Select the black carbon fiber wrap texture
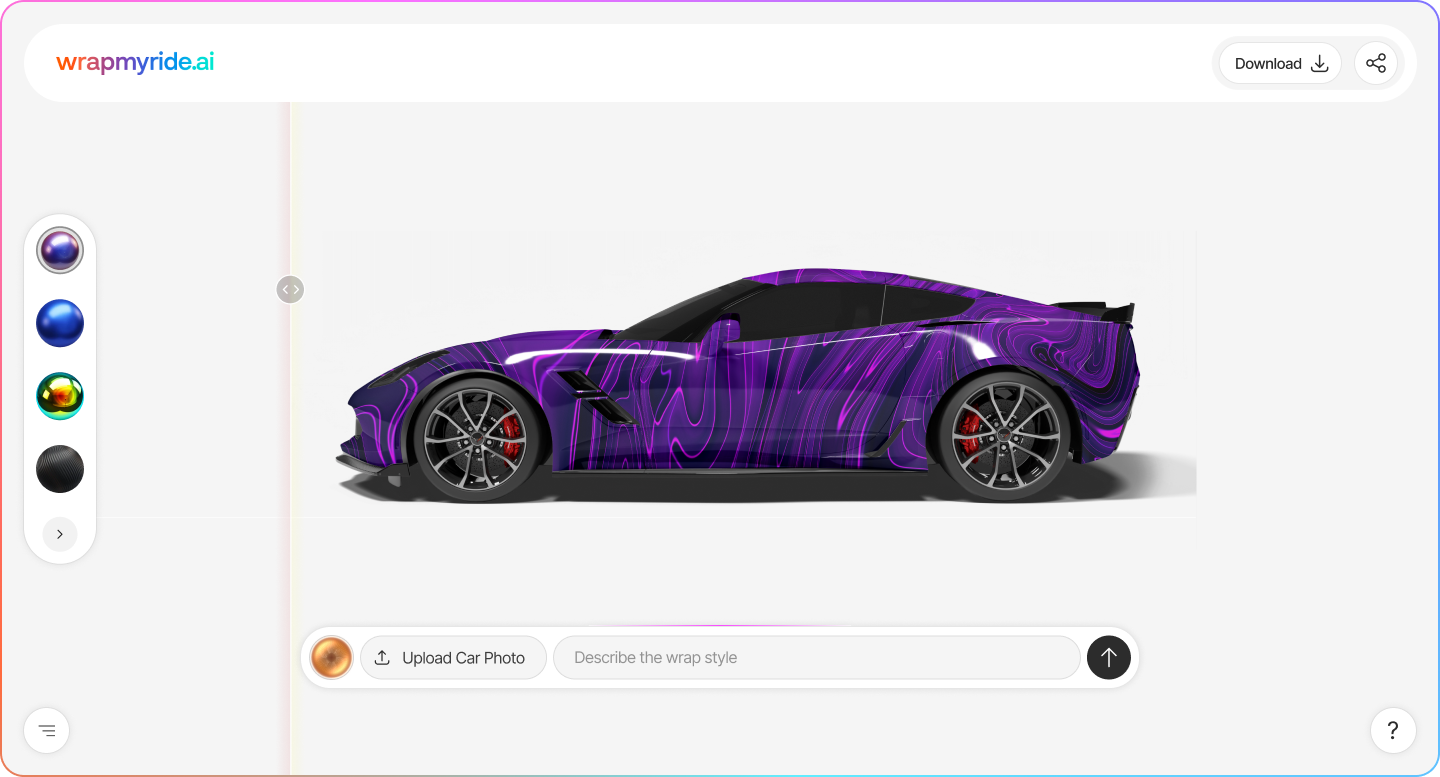This screenshot has height=777, width=1440. tap(60, 468)
